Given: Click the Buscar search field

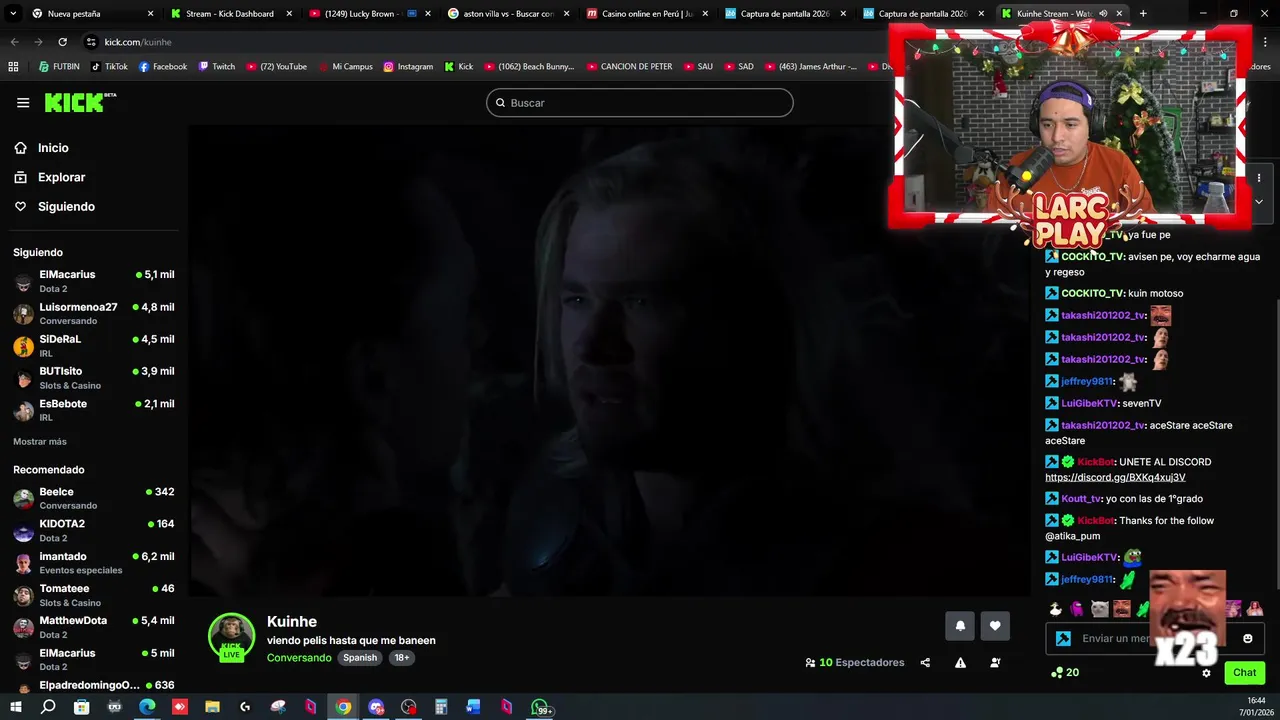Looking at the screenshot, I should pyautogui.click(x=640, y=103).
